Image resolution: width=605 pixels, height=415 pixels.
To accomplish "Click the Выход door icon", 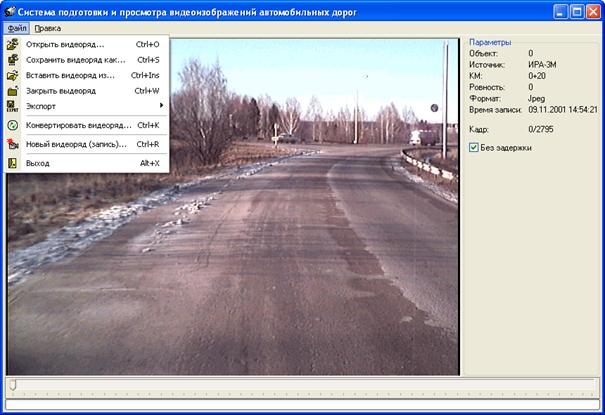I will pos(12,163).
